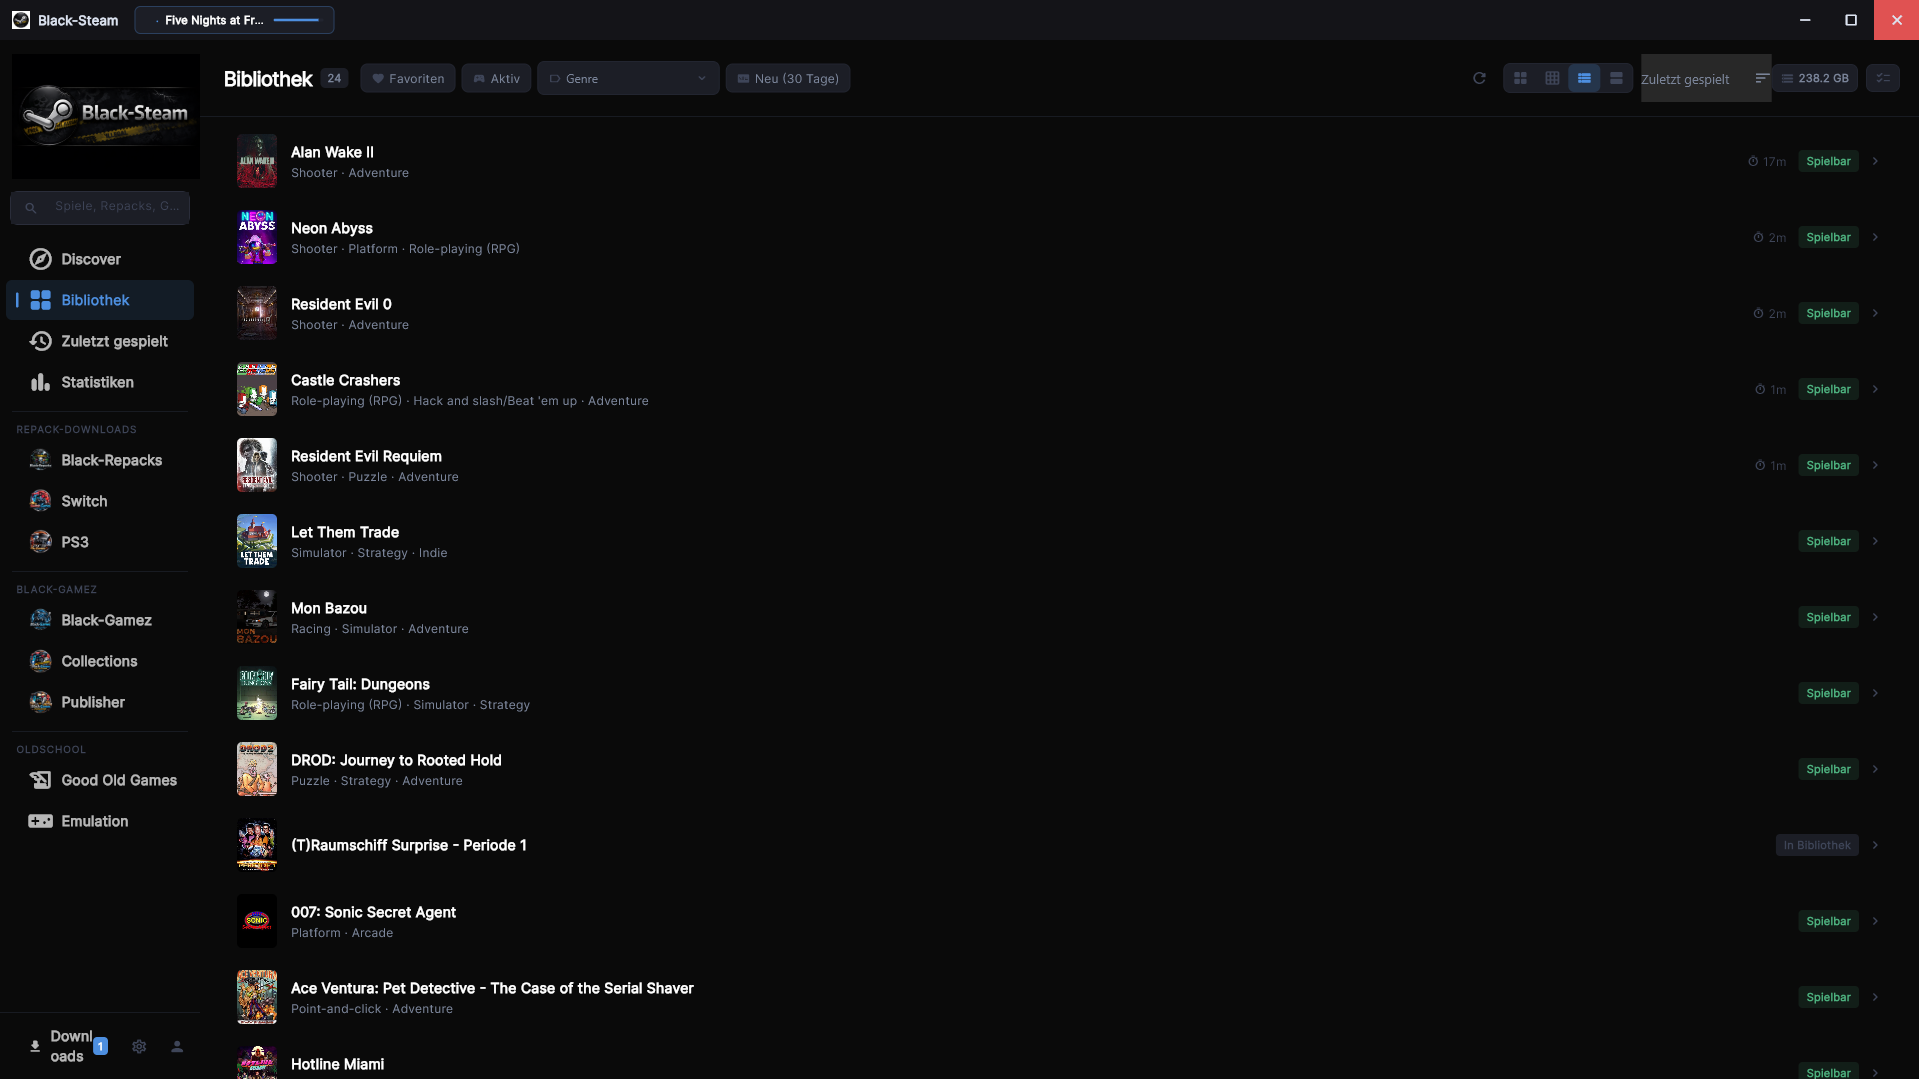Click Spielbar on 007: Sonic Secret Agent
Image resolution: width=1919 pixels, height=1079 pixels.
(1828, 921)
